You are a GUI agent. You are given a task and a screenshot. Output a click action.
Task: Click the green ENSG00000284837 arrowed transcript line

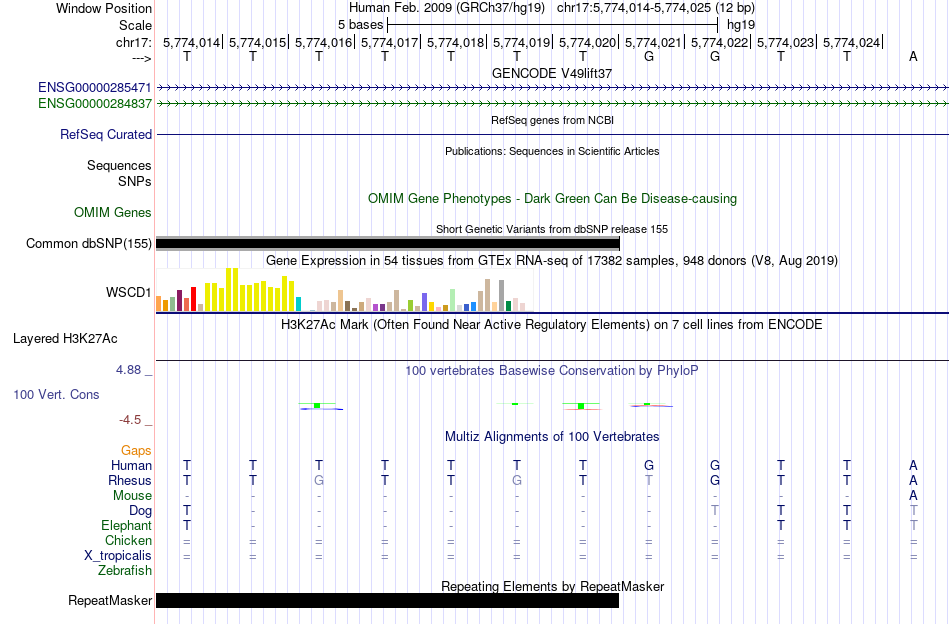(x=553, y=104)
